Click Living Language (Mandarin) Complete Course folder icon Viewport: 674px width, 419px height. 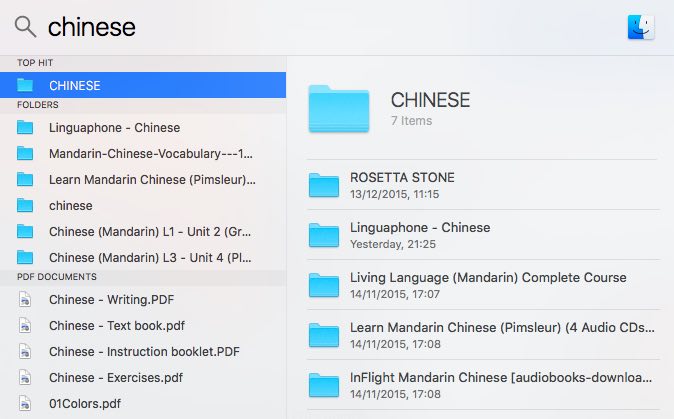point(324,285)
